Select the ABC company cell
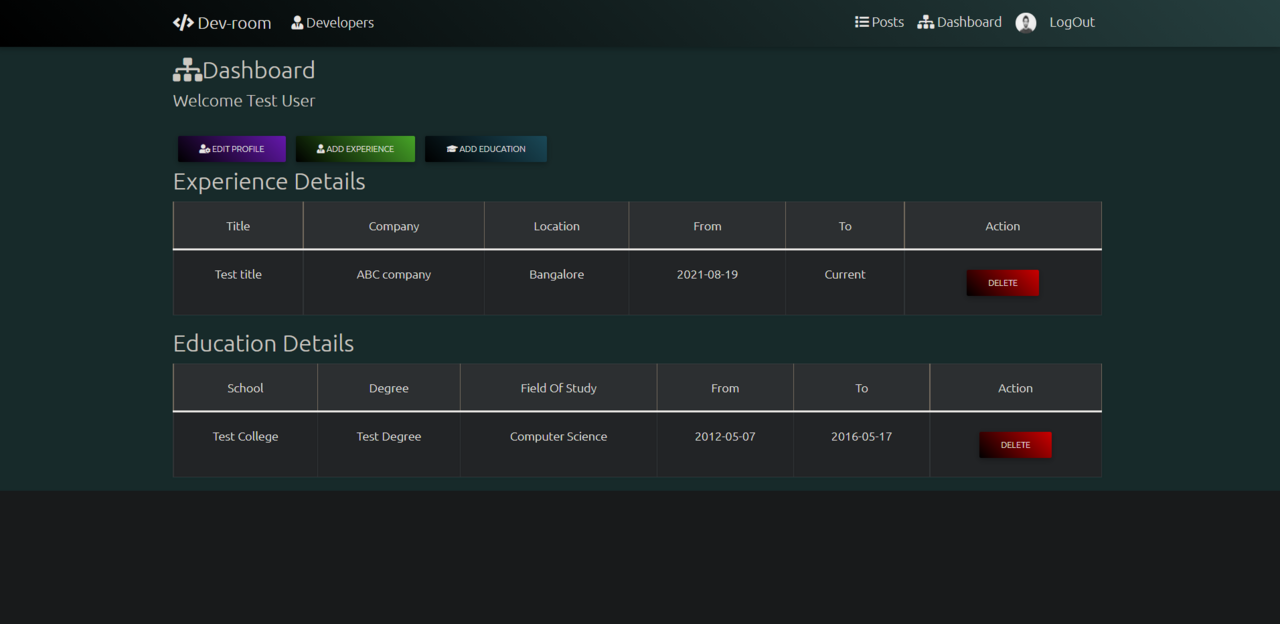The height and width of the screenshot is (624, 1280). 394,283
